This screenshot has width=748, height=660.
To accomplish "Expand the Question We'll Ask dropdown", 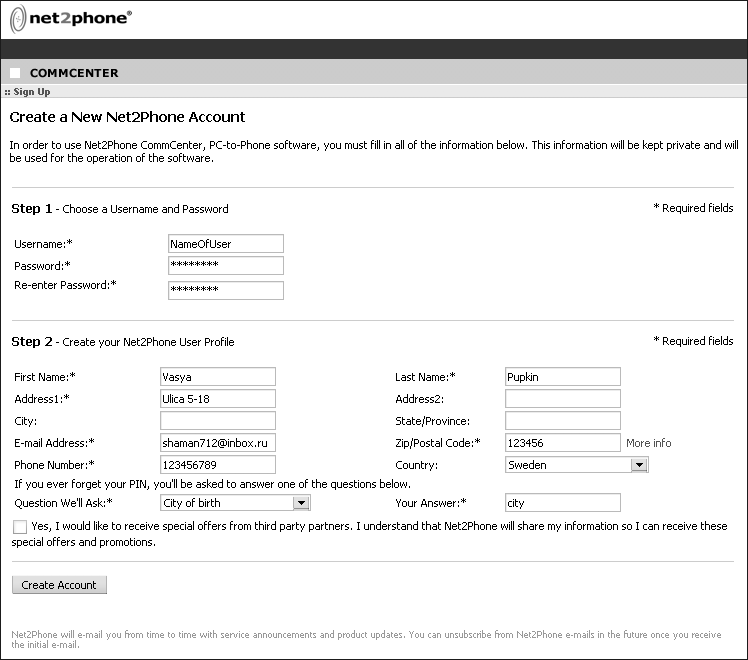I will click(236, 503).
